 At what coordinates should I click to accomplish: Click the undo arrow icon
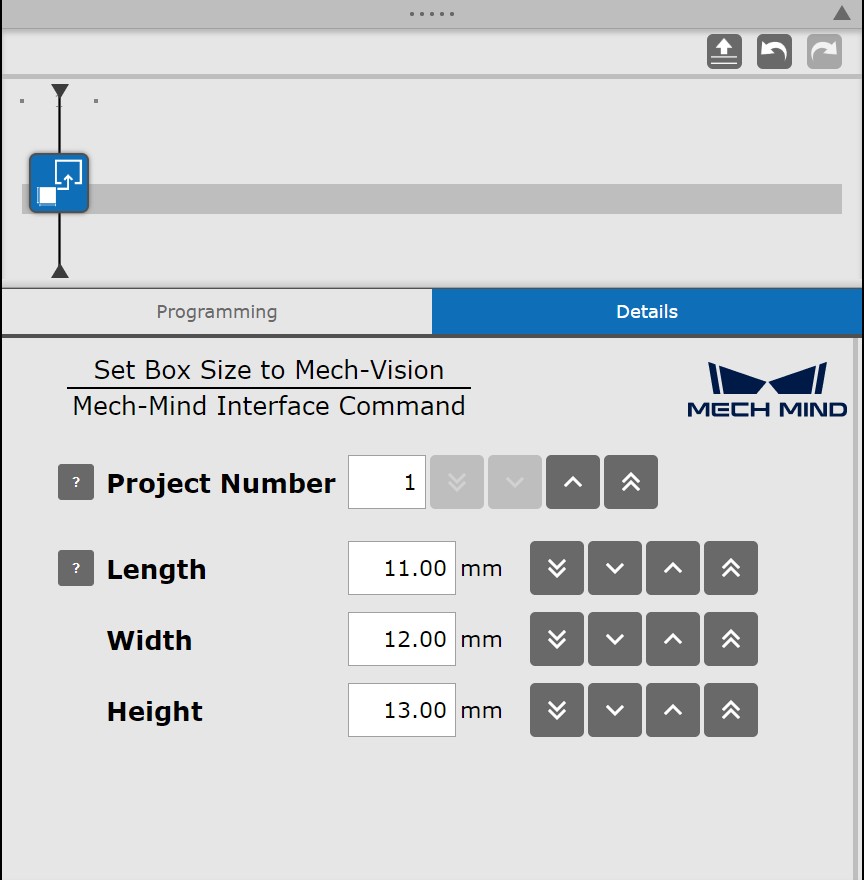774,52
